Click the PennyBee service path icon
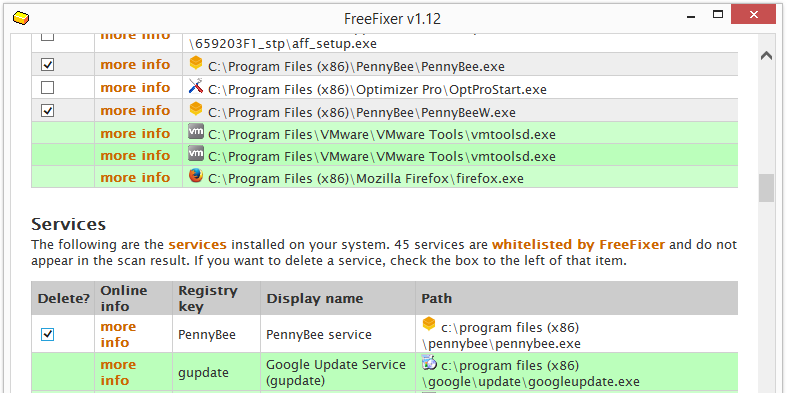This screenshot has height=393, width=788. 429,325
